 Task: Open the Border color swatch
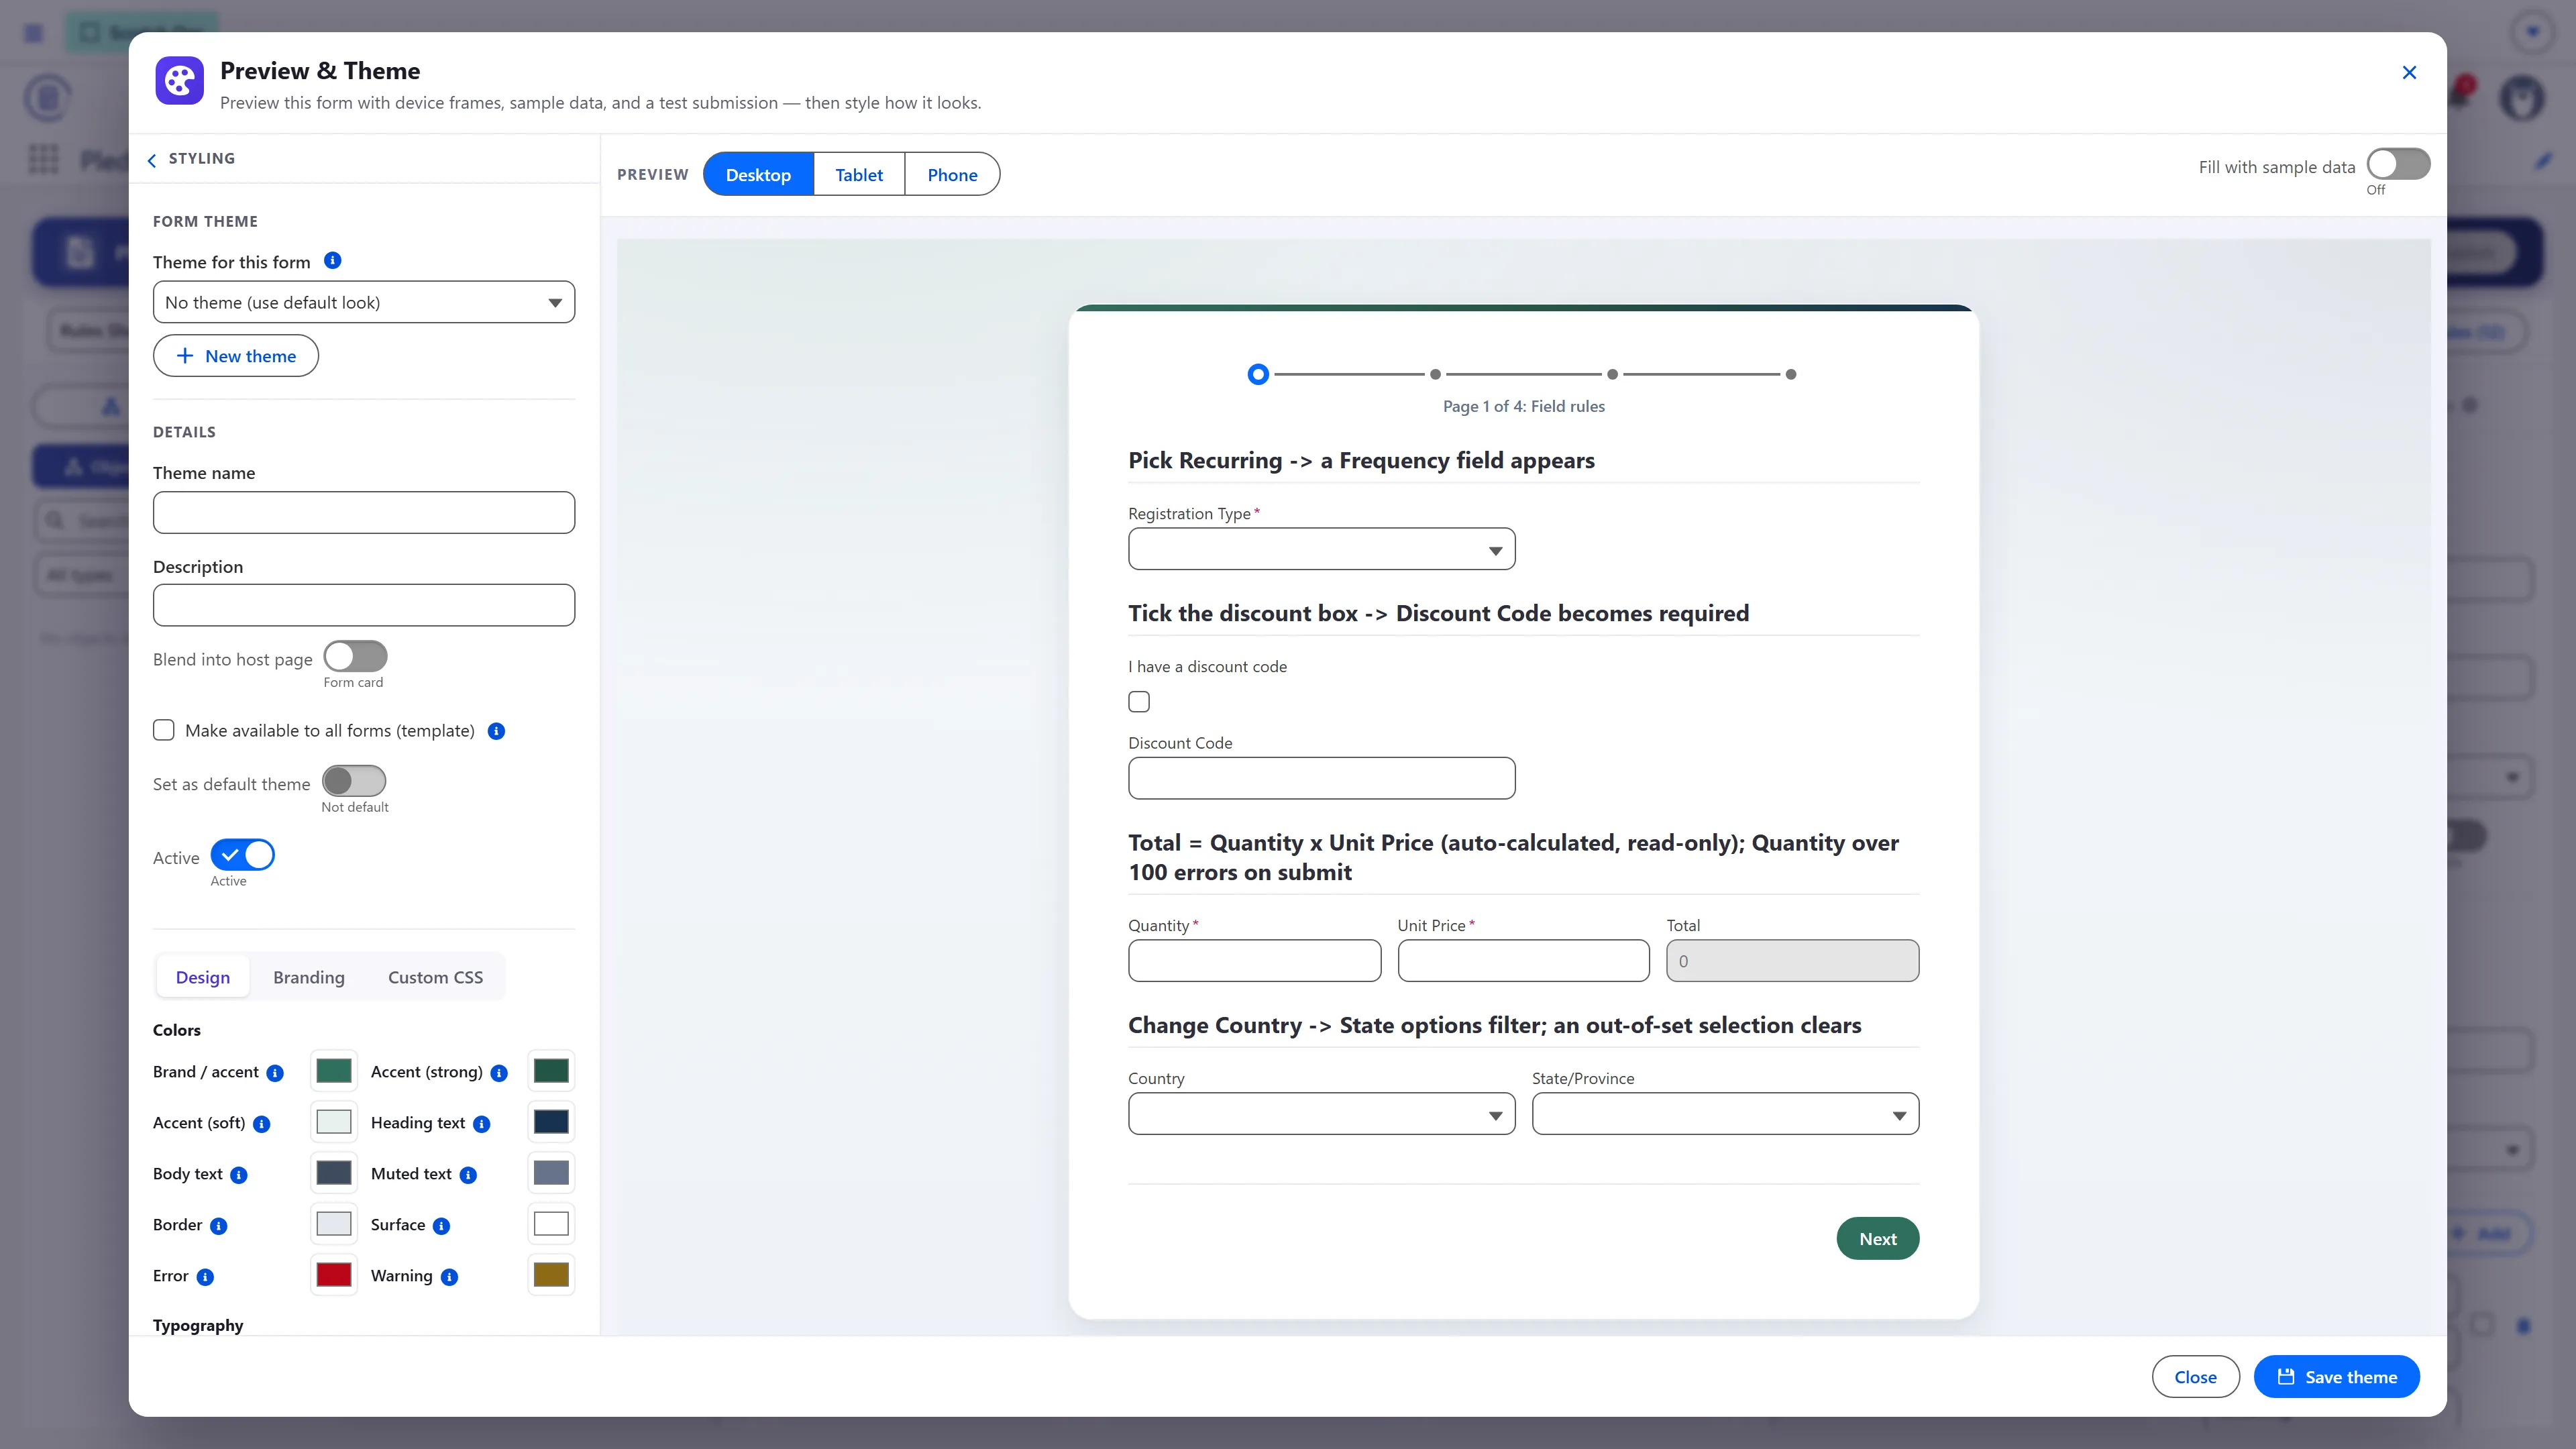coord(334,1224)
